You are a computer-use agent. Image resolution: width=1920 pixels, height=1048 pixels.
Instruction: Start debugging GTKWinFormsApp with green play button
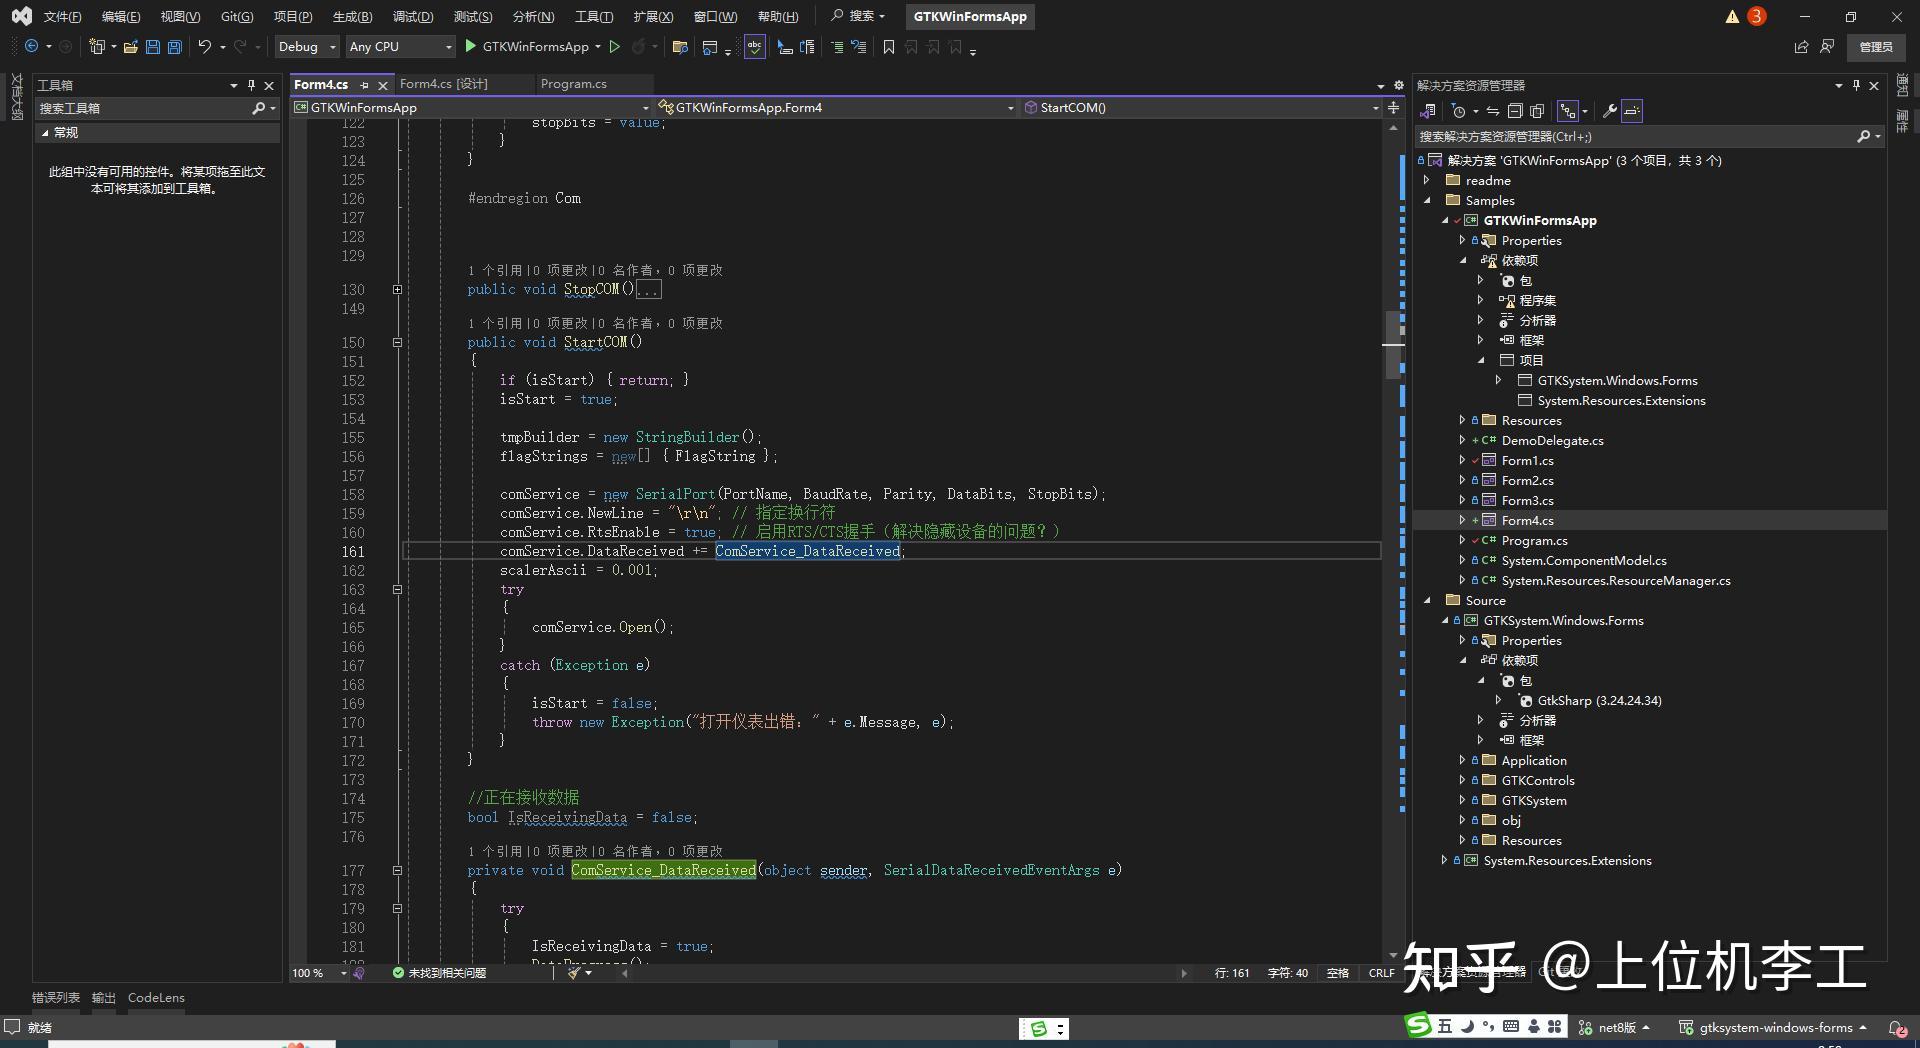469,46
